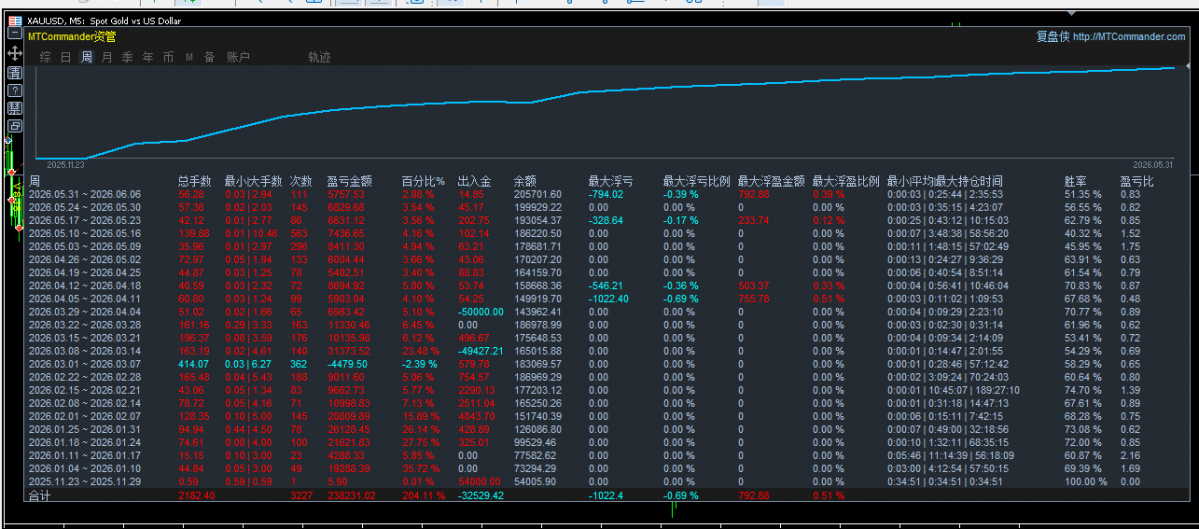1199x529 pixels.
Task: Click the 合计 totals row label
Action: [x=40, y=495]
